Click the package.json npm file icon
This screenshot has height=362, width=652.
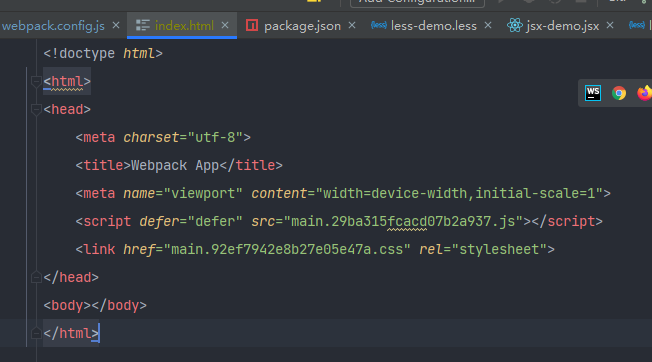click(x=252, y=25)
